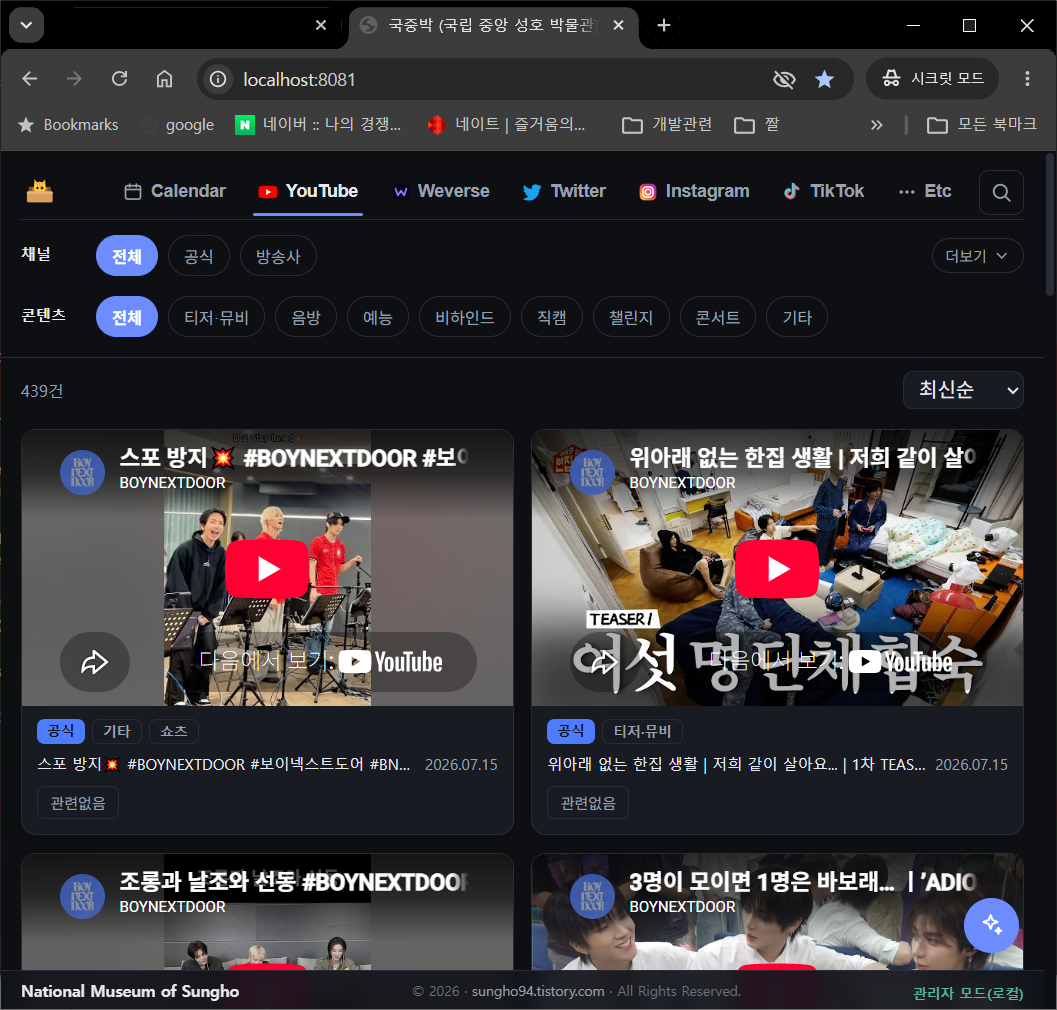This screenshot has height=1010, width=1057.
Task: Open the 최신순 sort dropdown
Action: point(963,390)
